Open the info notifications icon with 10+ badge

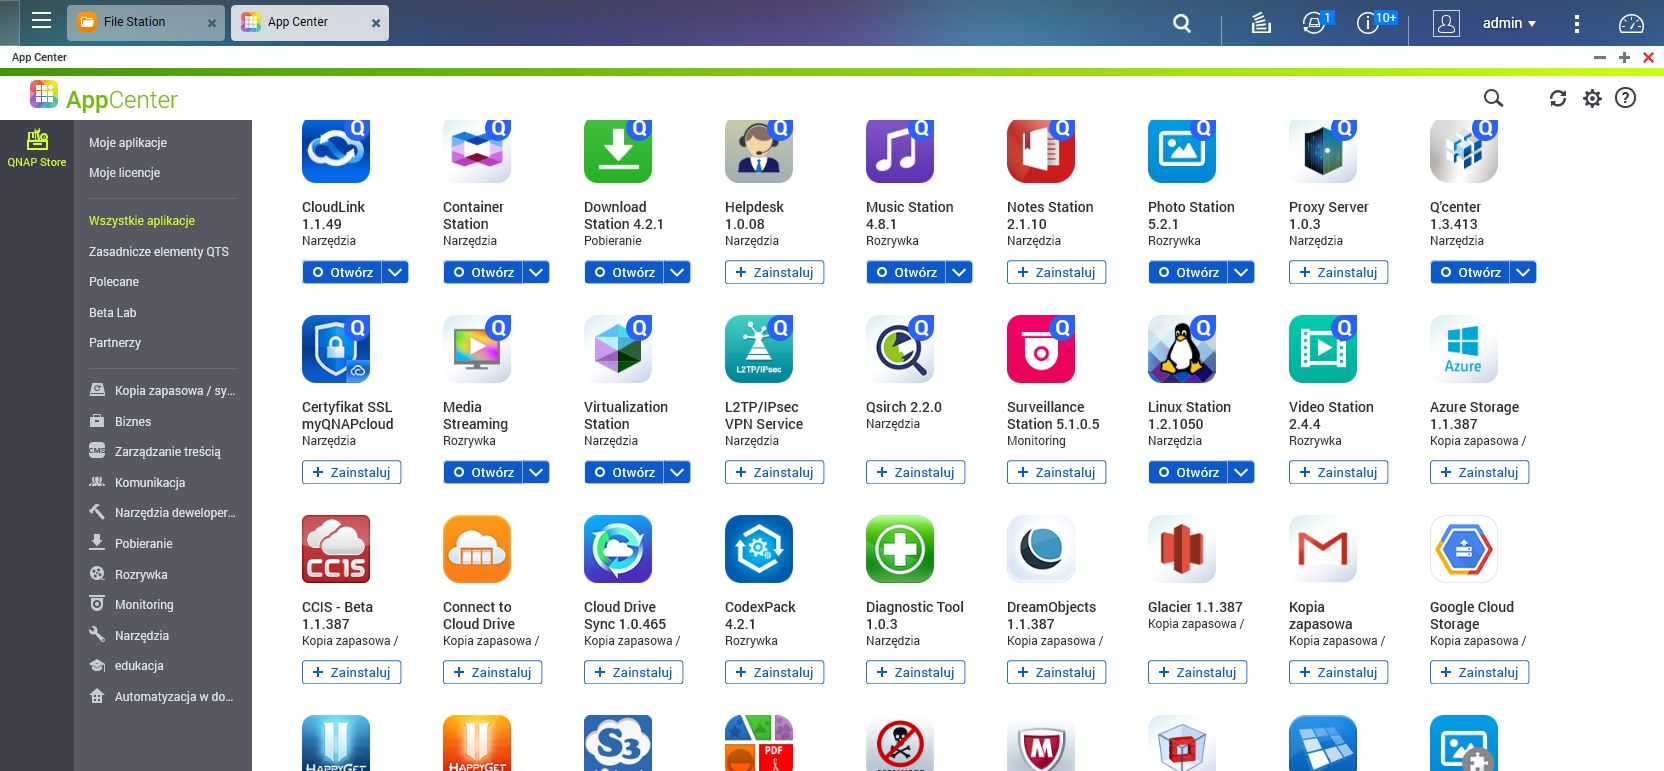pos(1368,23)
